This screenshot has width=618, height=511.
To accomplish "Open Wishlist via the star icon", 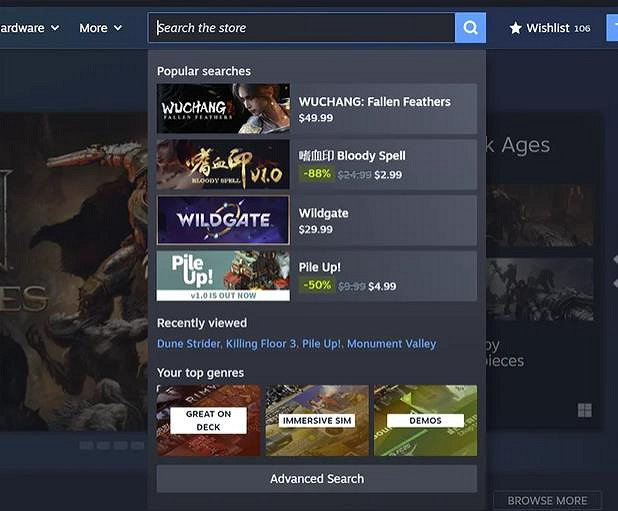I will [x=516, y=28].
